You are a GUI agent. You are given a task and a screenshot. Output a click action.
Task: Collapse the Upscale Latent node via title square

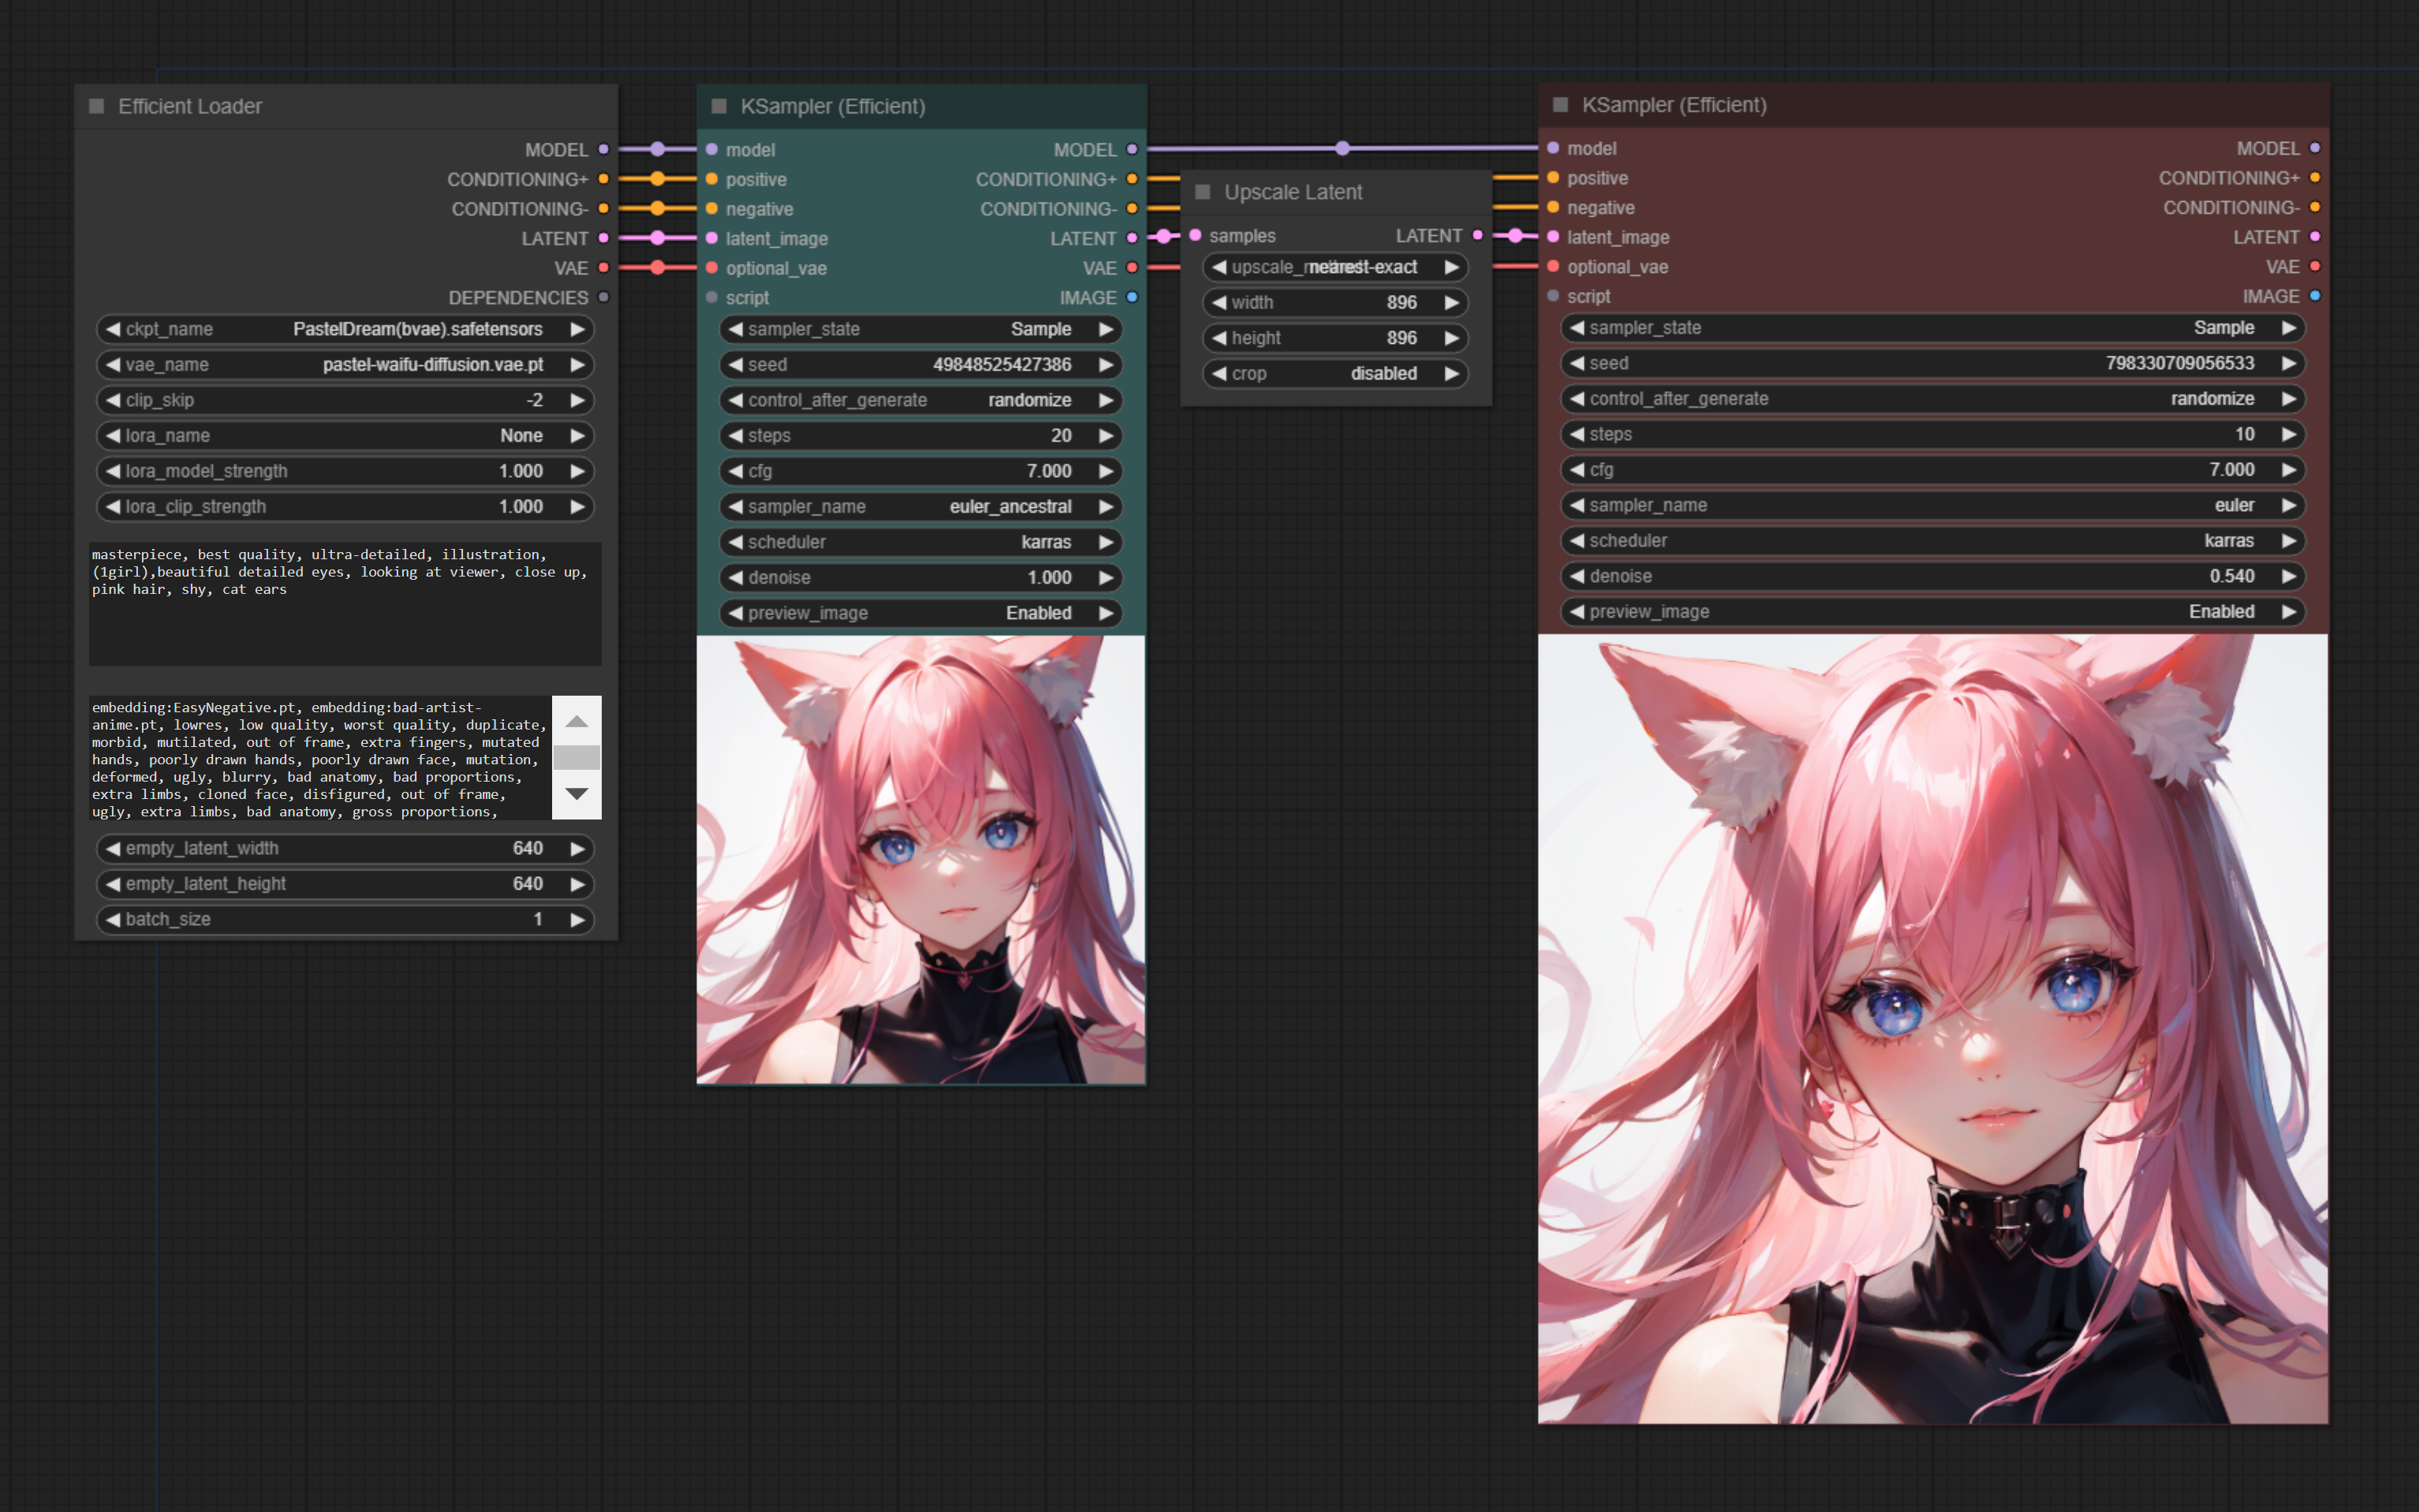(x=1203, y=192)
